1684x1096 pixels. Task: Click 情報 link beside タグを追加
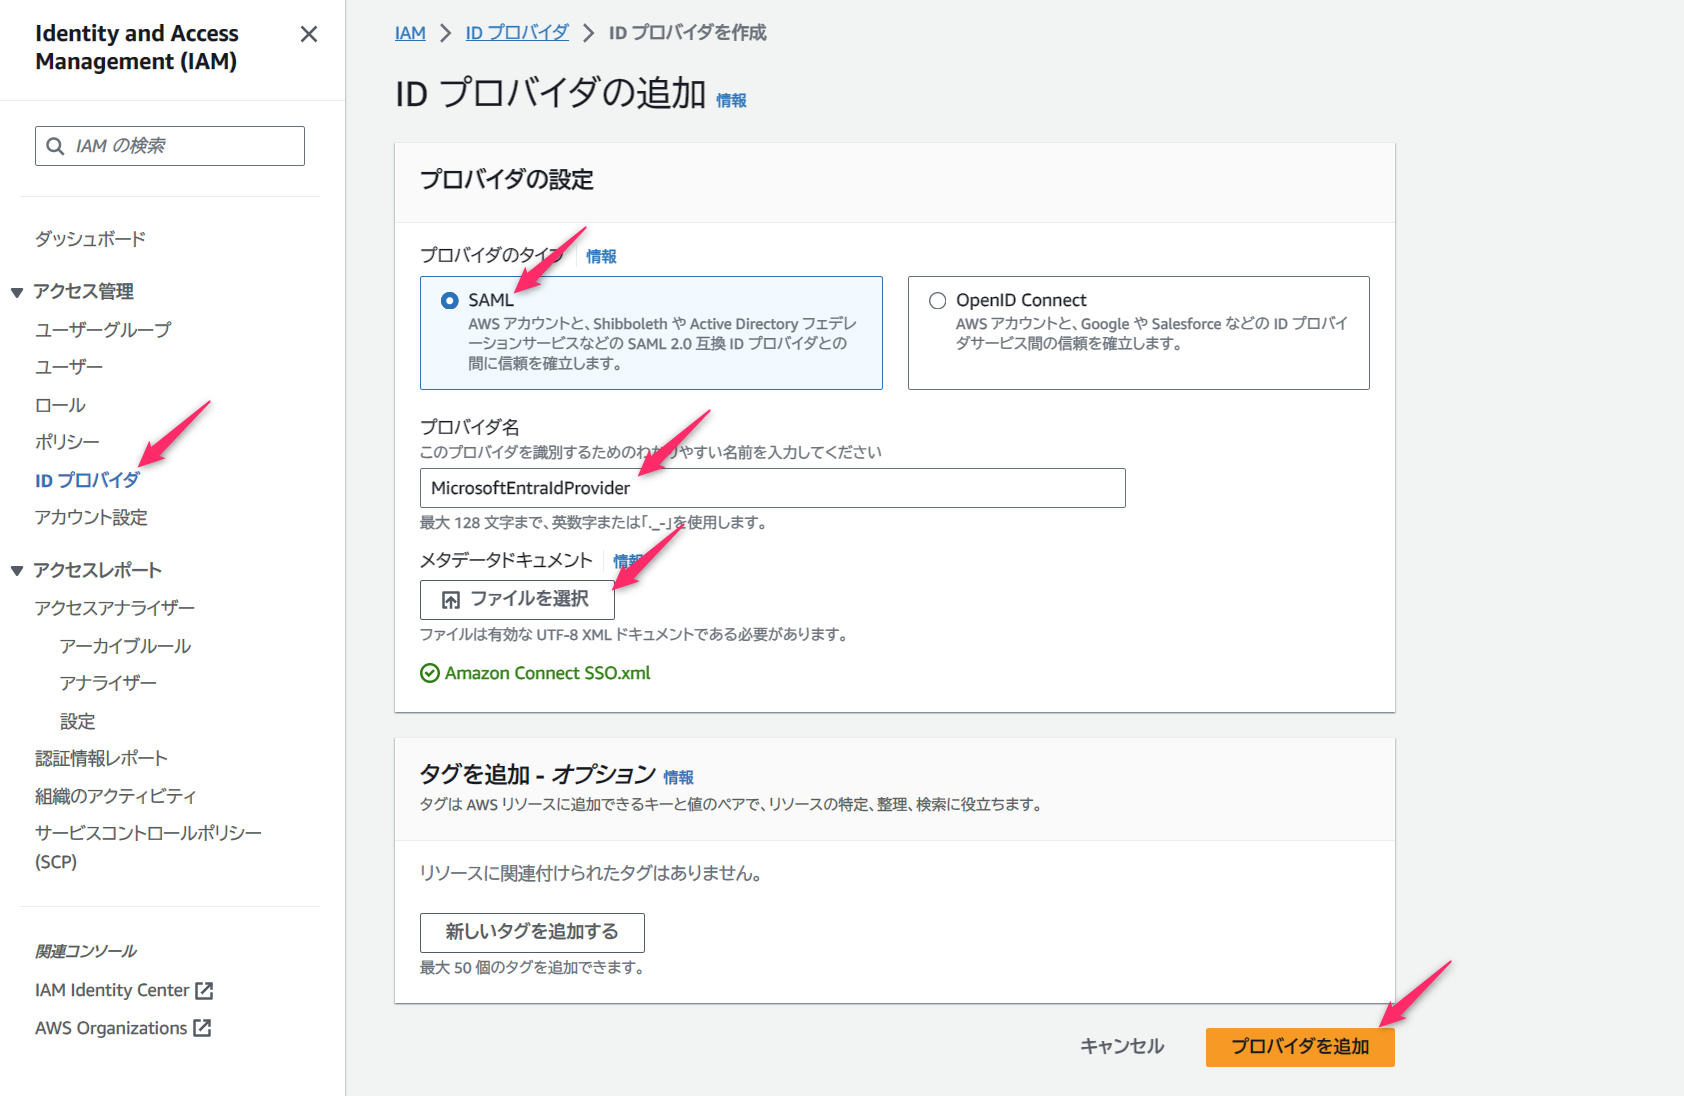click(x=678, y=777)
